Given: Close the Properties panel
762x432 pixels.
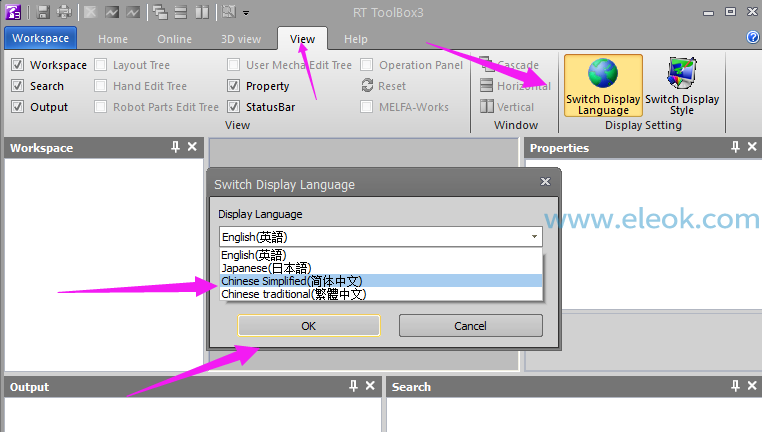Looking at the screenshot, I should tap(752, 147).
